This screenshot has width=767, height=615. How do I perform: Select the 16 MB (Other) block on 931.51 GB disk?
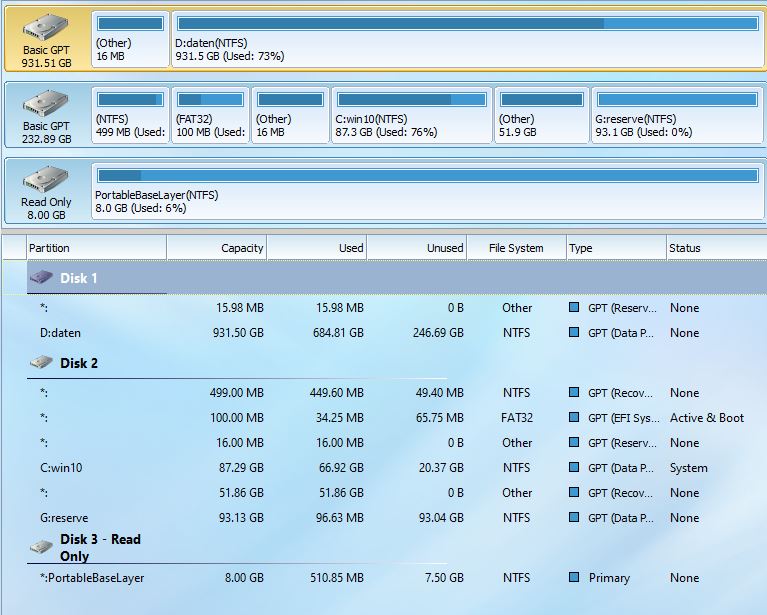click(130, 40)
